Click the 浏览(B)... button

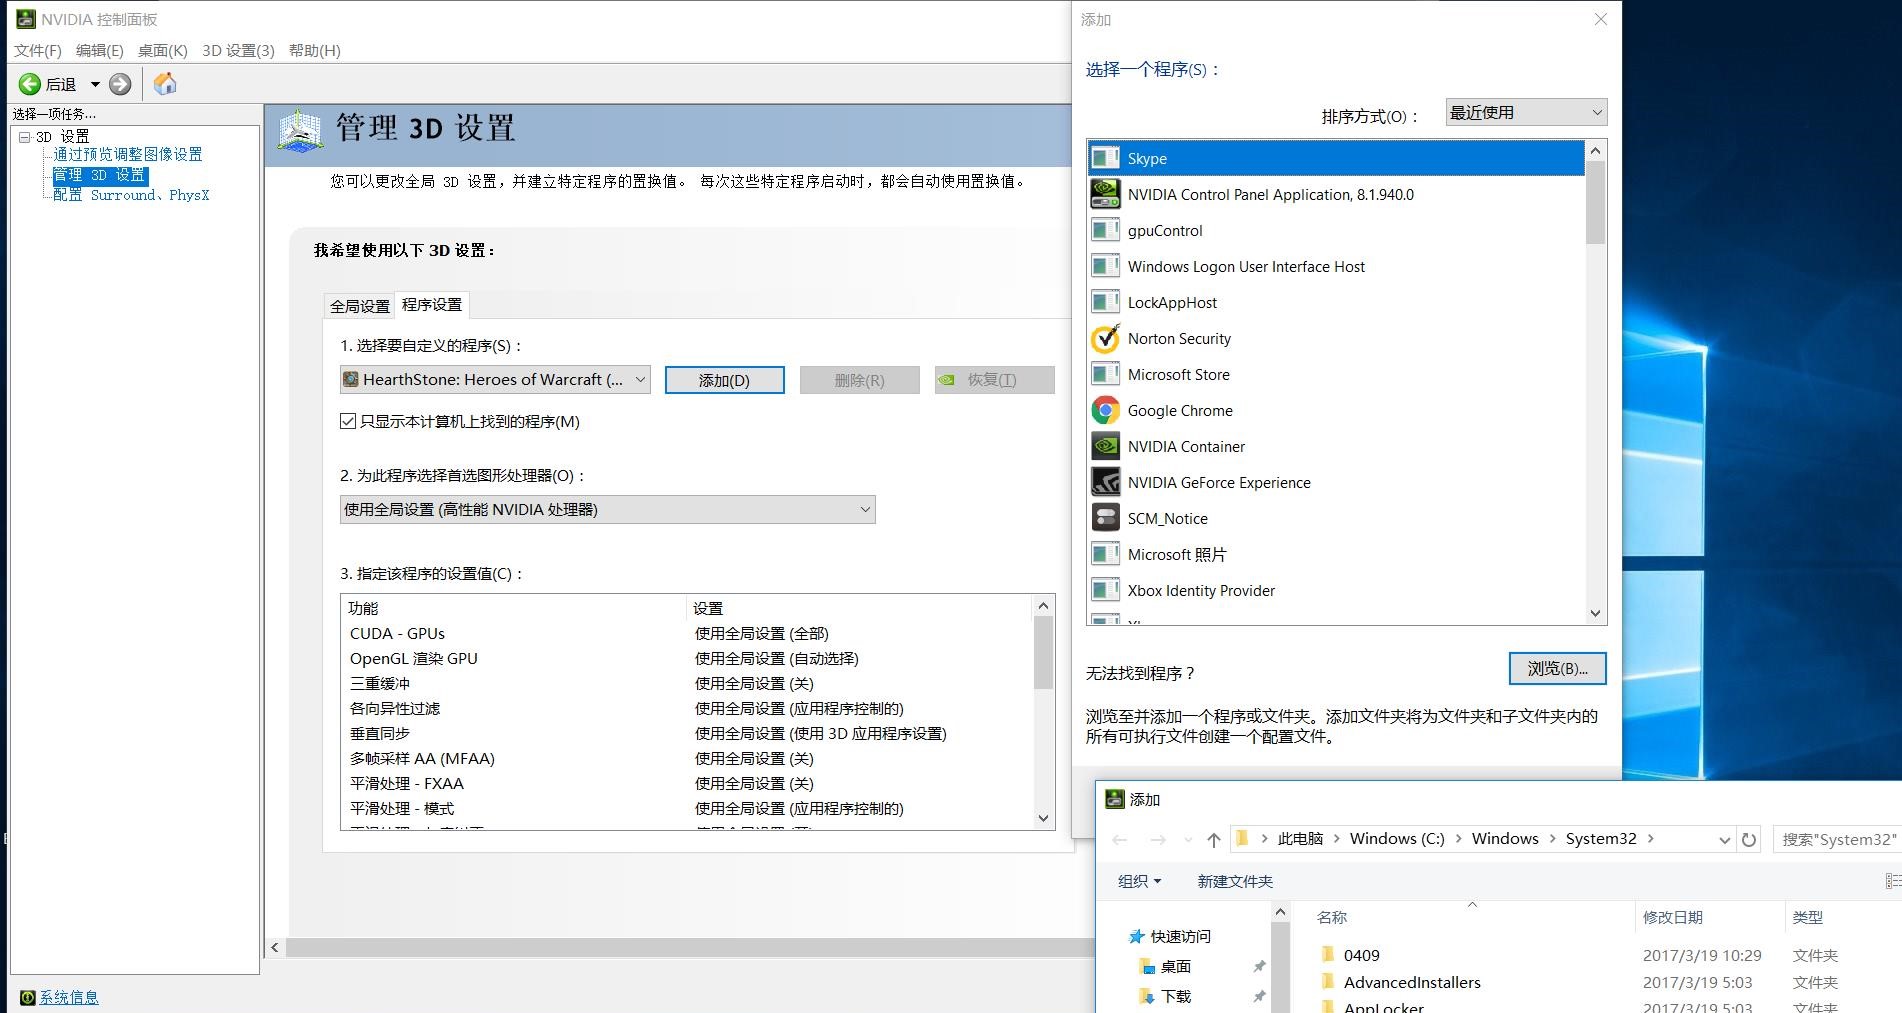click(1557, 668)
